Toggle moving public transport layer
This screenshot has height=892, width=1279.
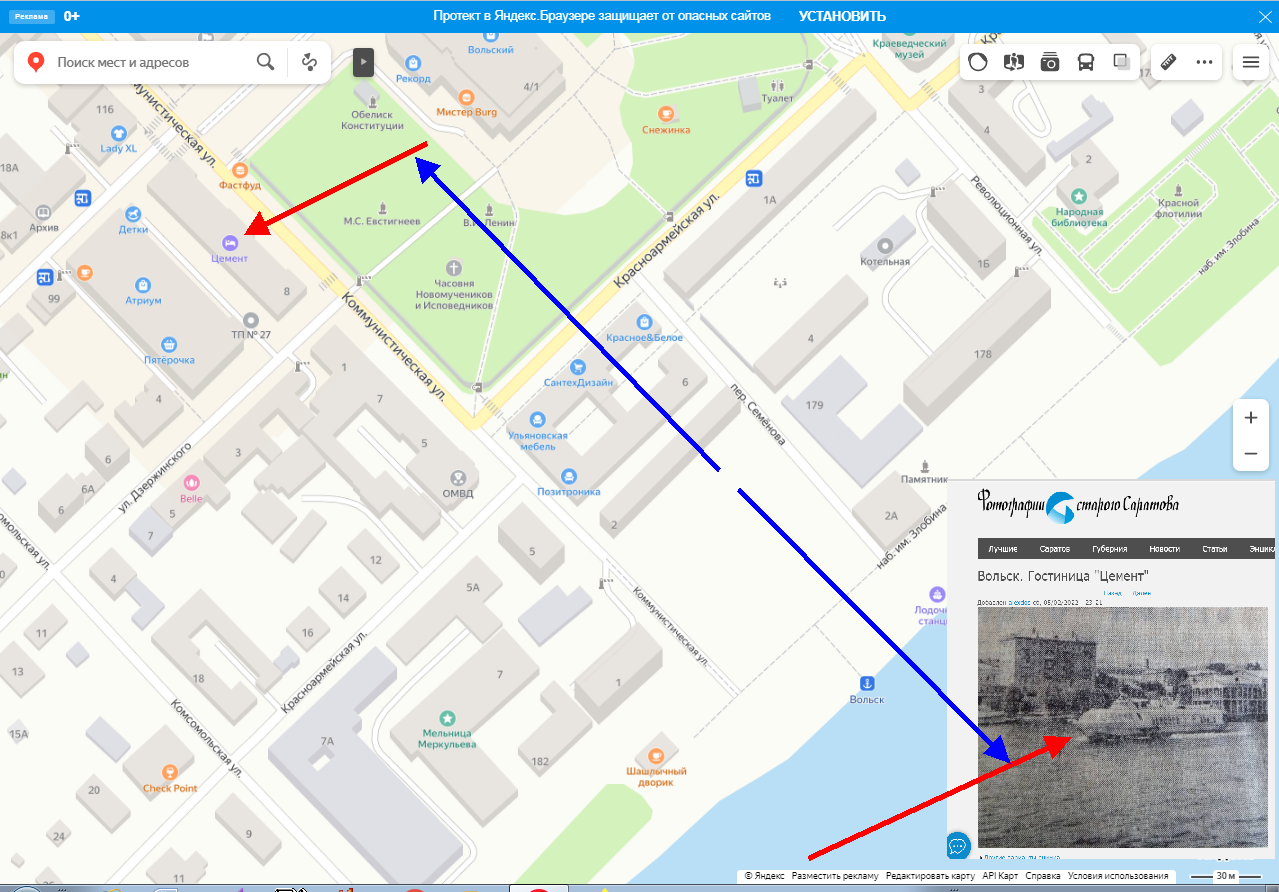click(x=1086, y=62)
